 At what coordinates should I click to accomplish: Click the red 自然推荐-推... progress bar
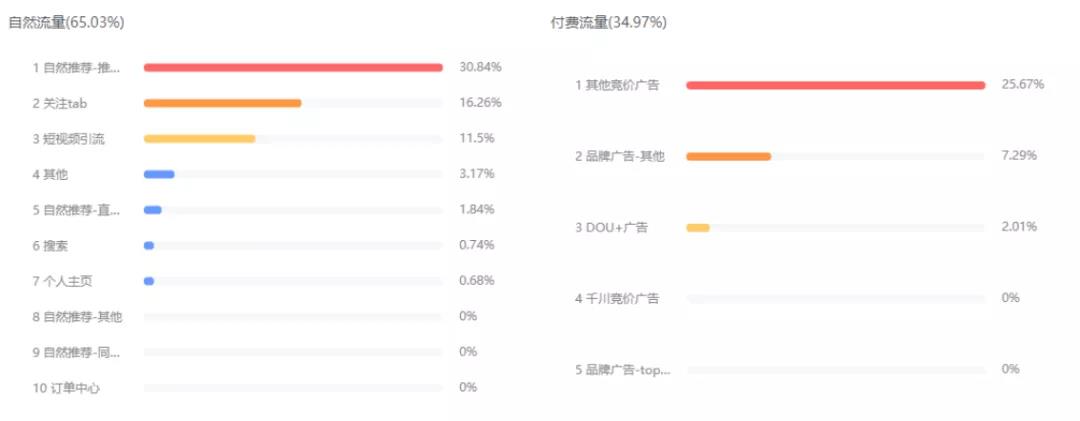[x=292, y=67]
